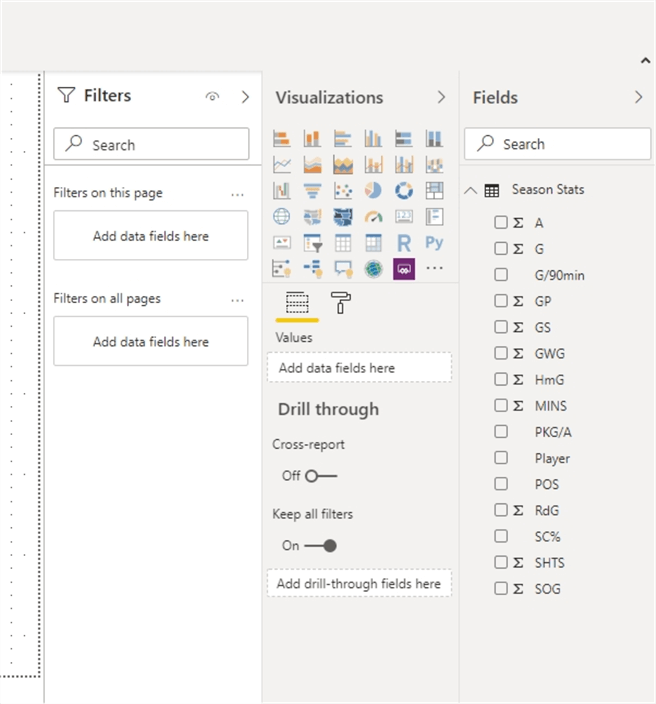Select the donut chart visualization
Viewport: 656px width, 704px height.
(x=404, y=190)
